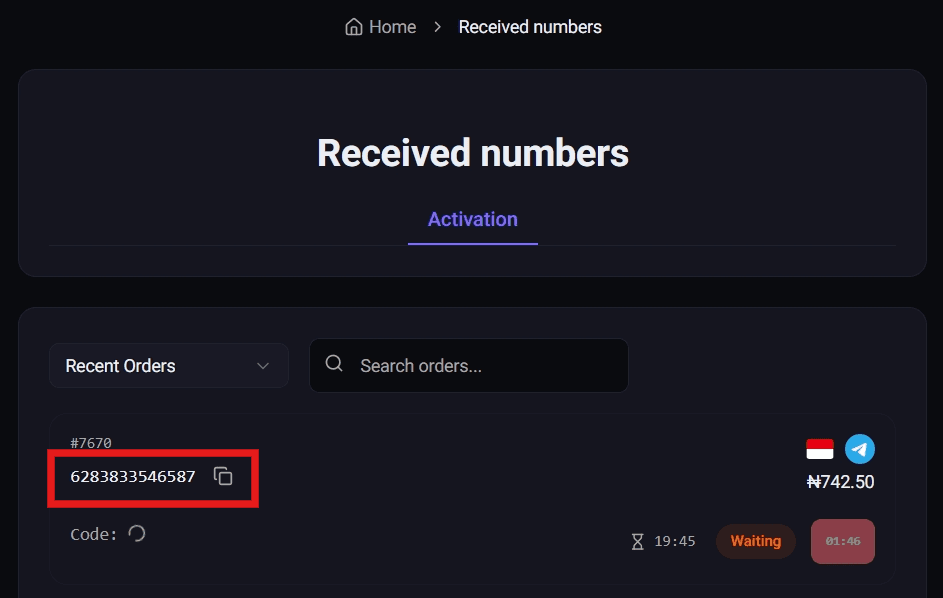Select phone number 6283833546587
Viewport: 943px width, 598px height.
(133, 477)
